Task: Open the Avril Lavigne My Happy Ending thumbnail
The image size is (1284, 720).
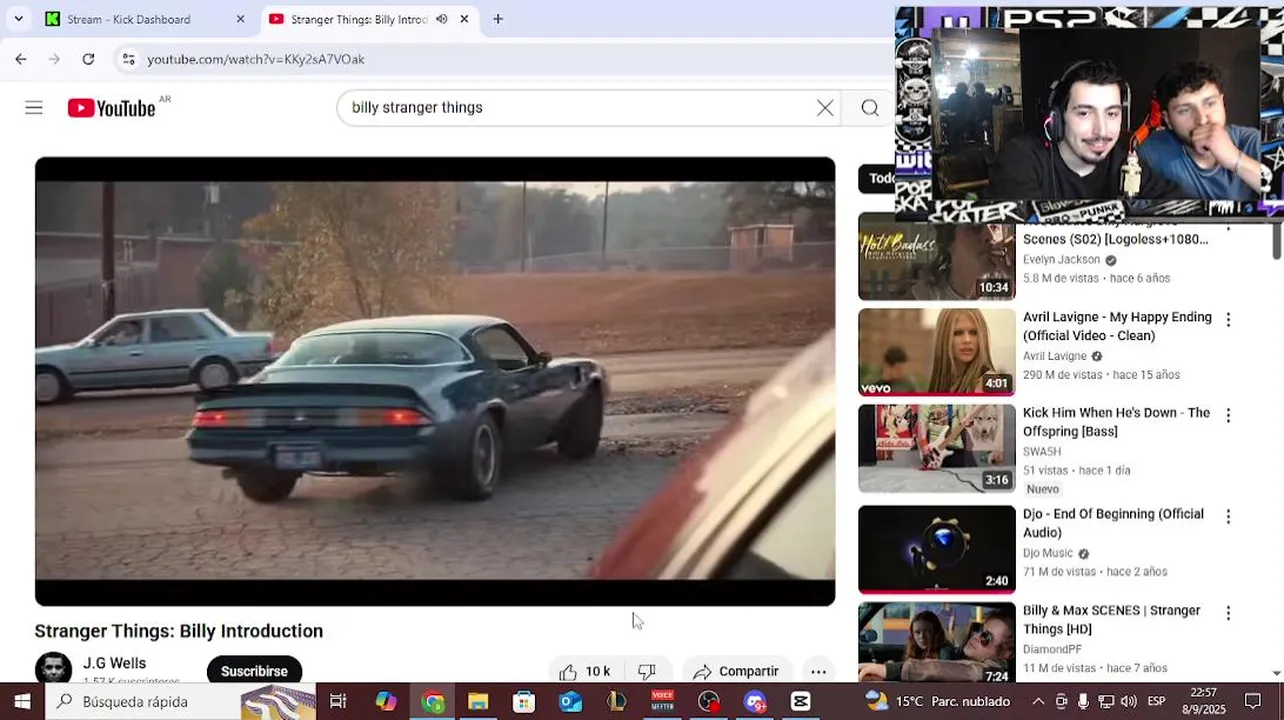Action: coord(937,352)
